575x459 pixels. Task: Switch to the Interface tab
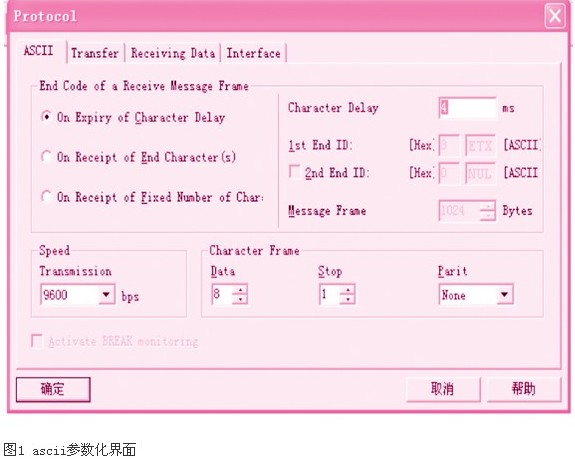(253, 53)
